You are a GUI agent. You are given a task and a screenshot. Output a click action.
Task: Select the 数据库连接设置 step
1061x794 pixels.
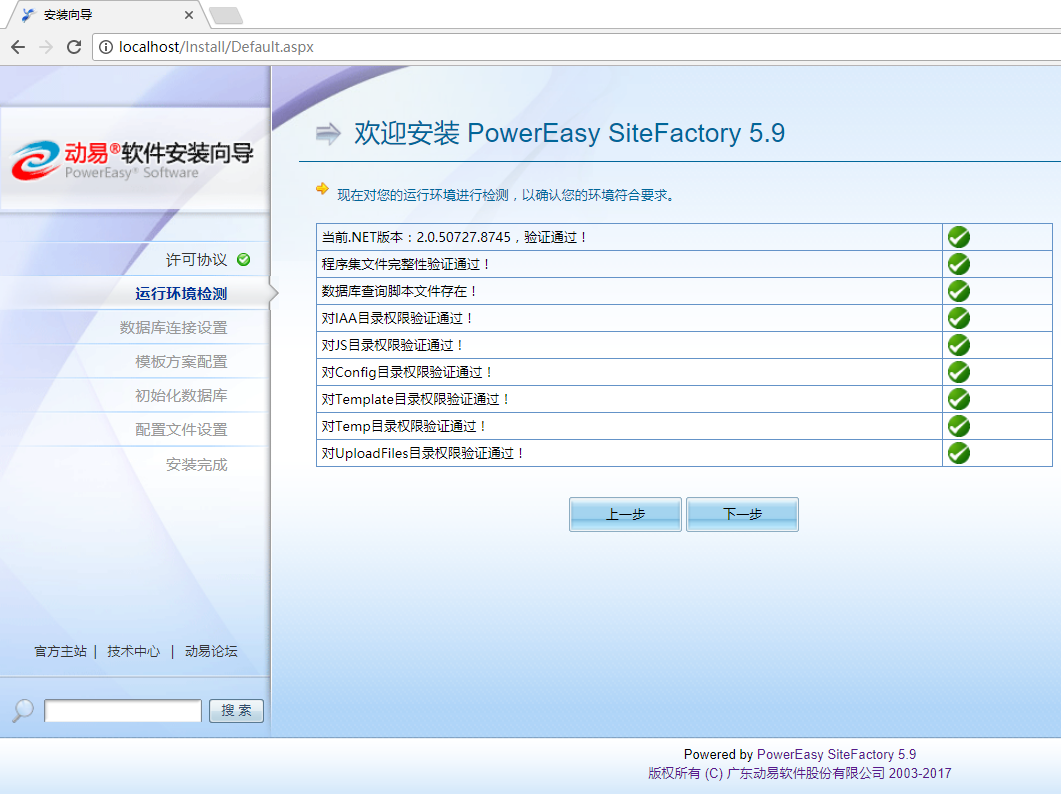(x=173, y=328)
